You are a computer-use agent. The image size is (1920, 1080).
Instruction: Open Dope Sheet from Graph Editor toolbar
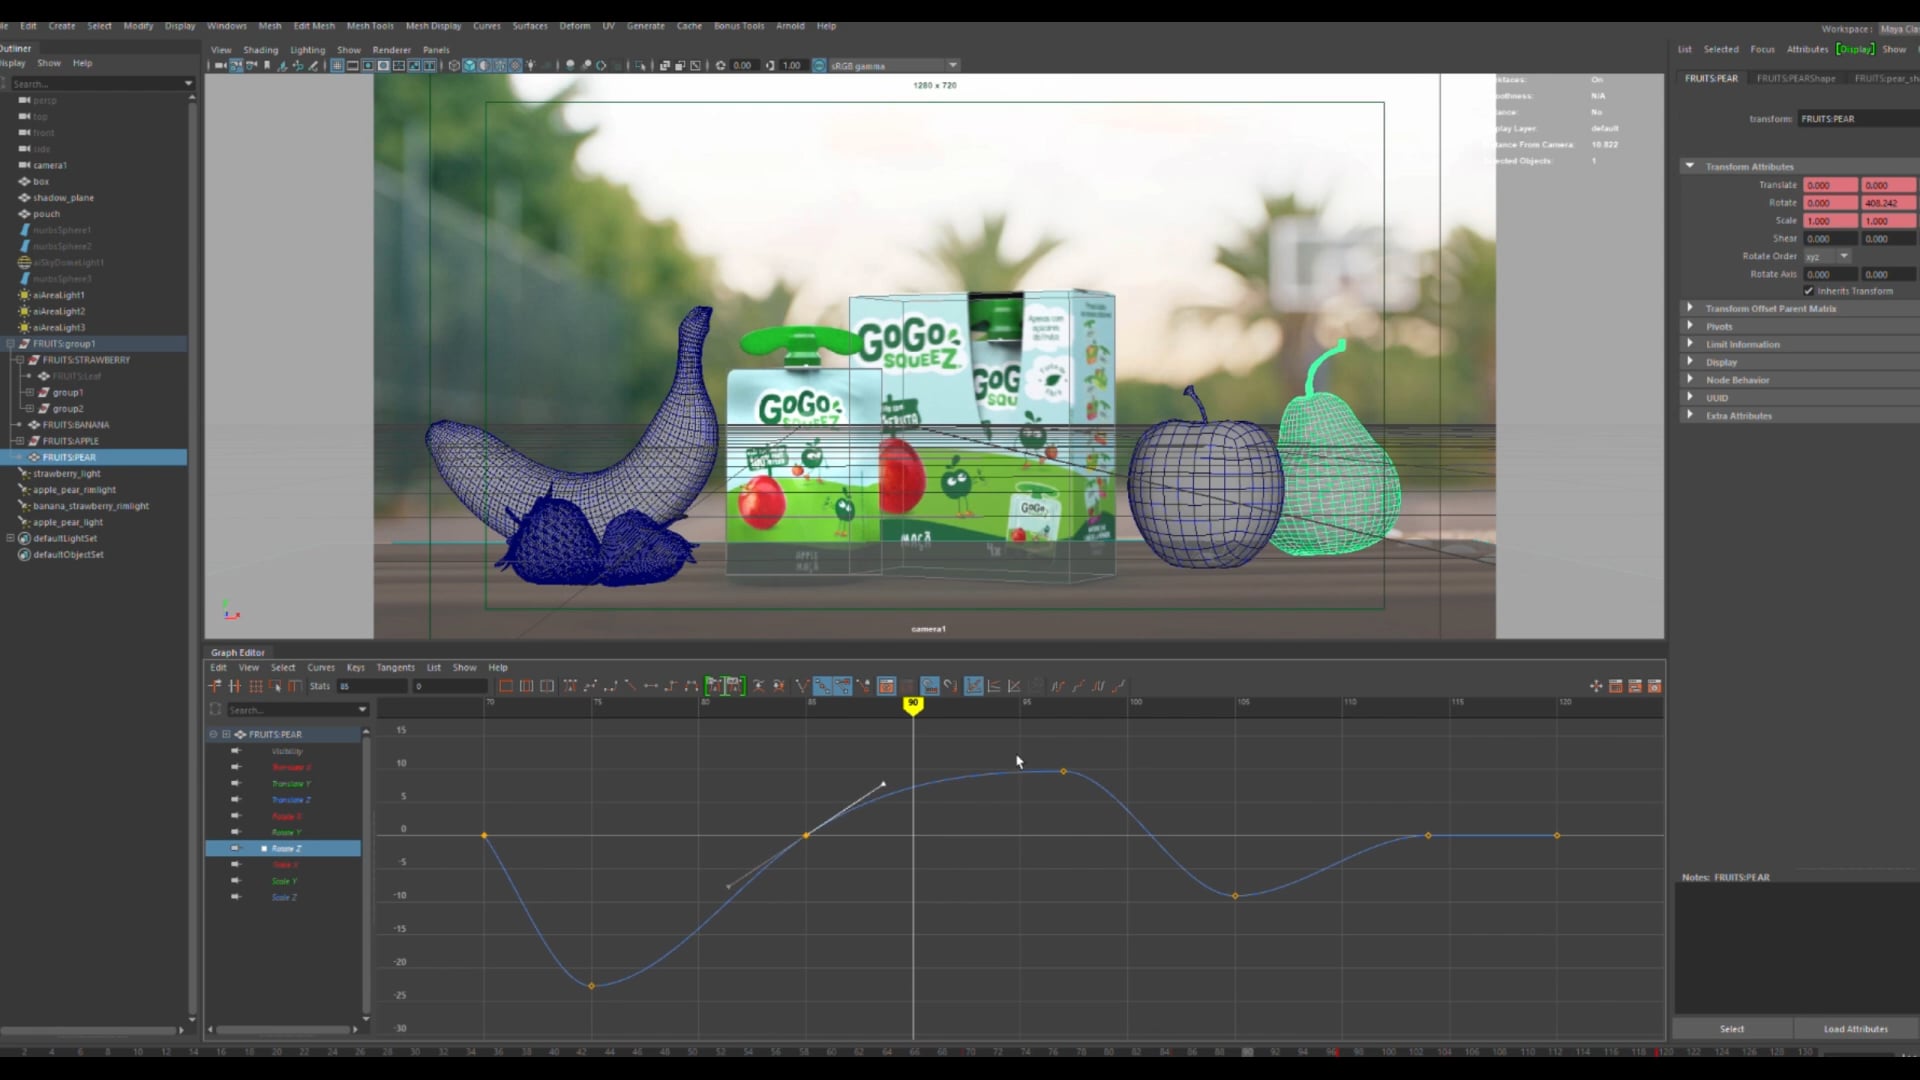(1615, 686)
